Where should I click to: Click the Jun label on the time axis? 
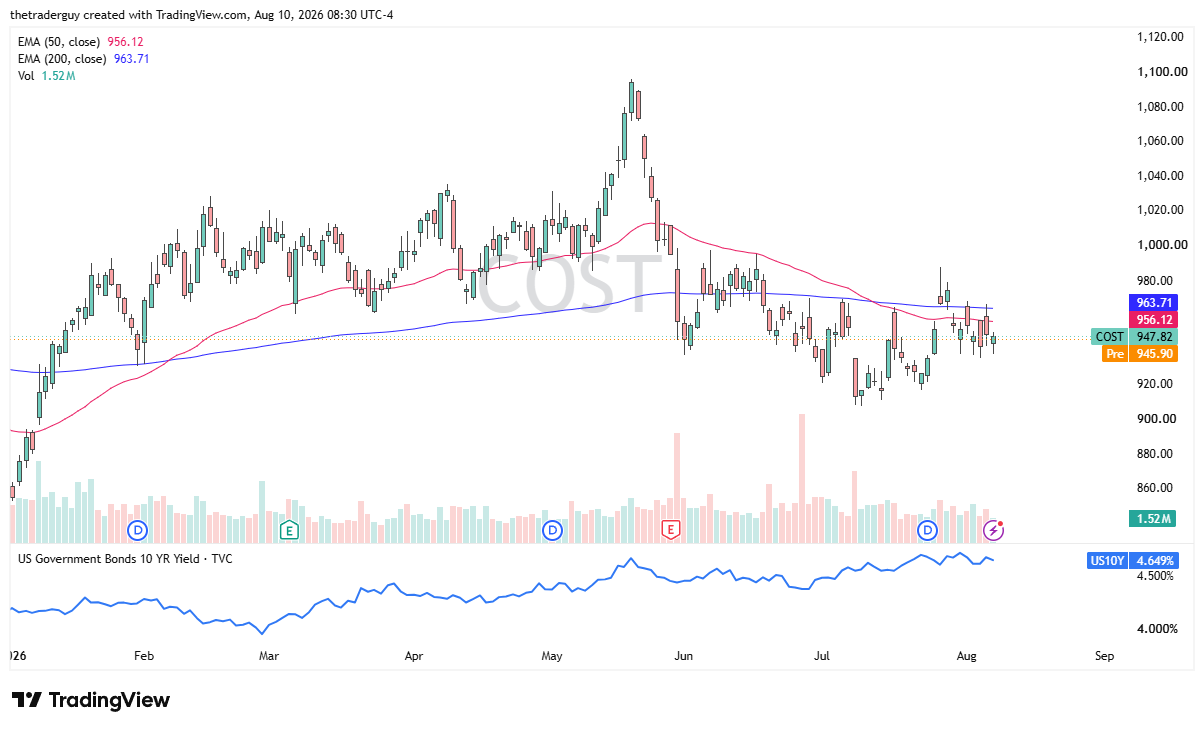pyautogui.click(x=684, y=657)
